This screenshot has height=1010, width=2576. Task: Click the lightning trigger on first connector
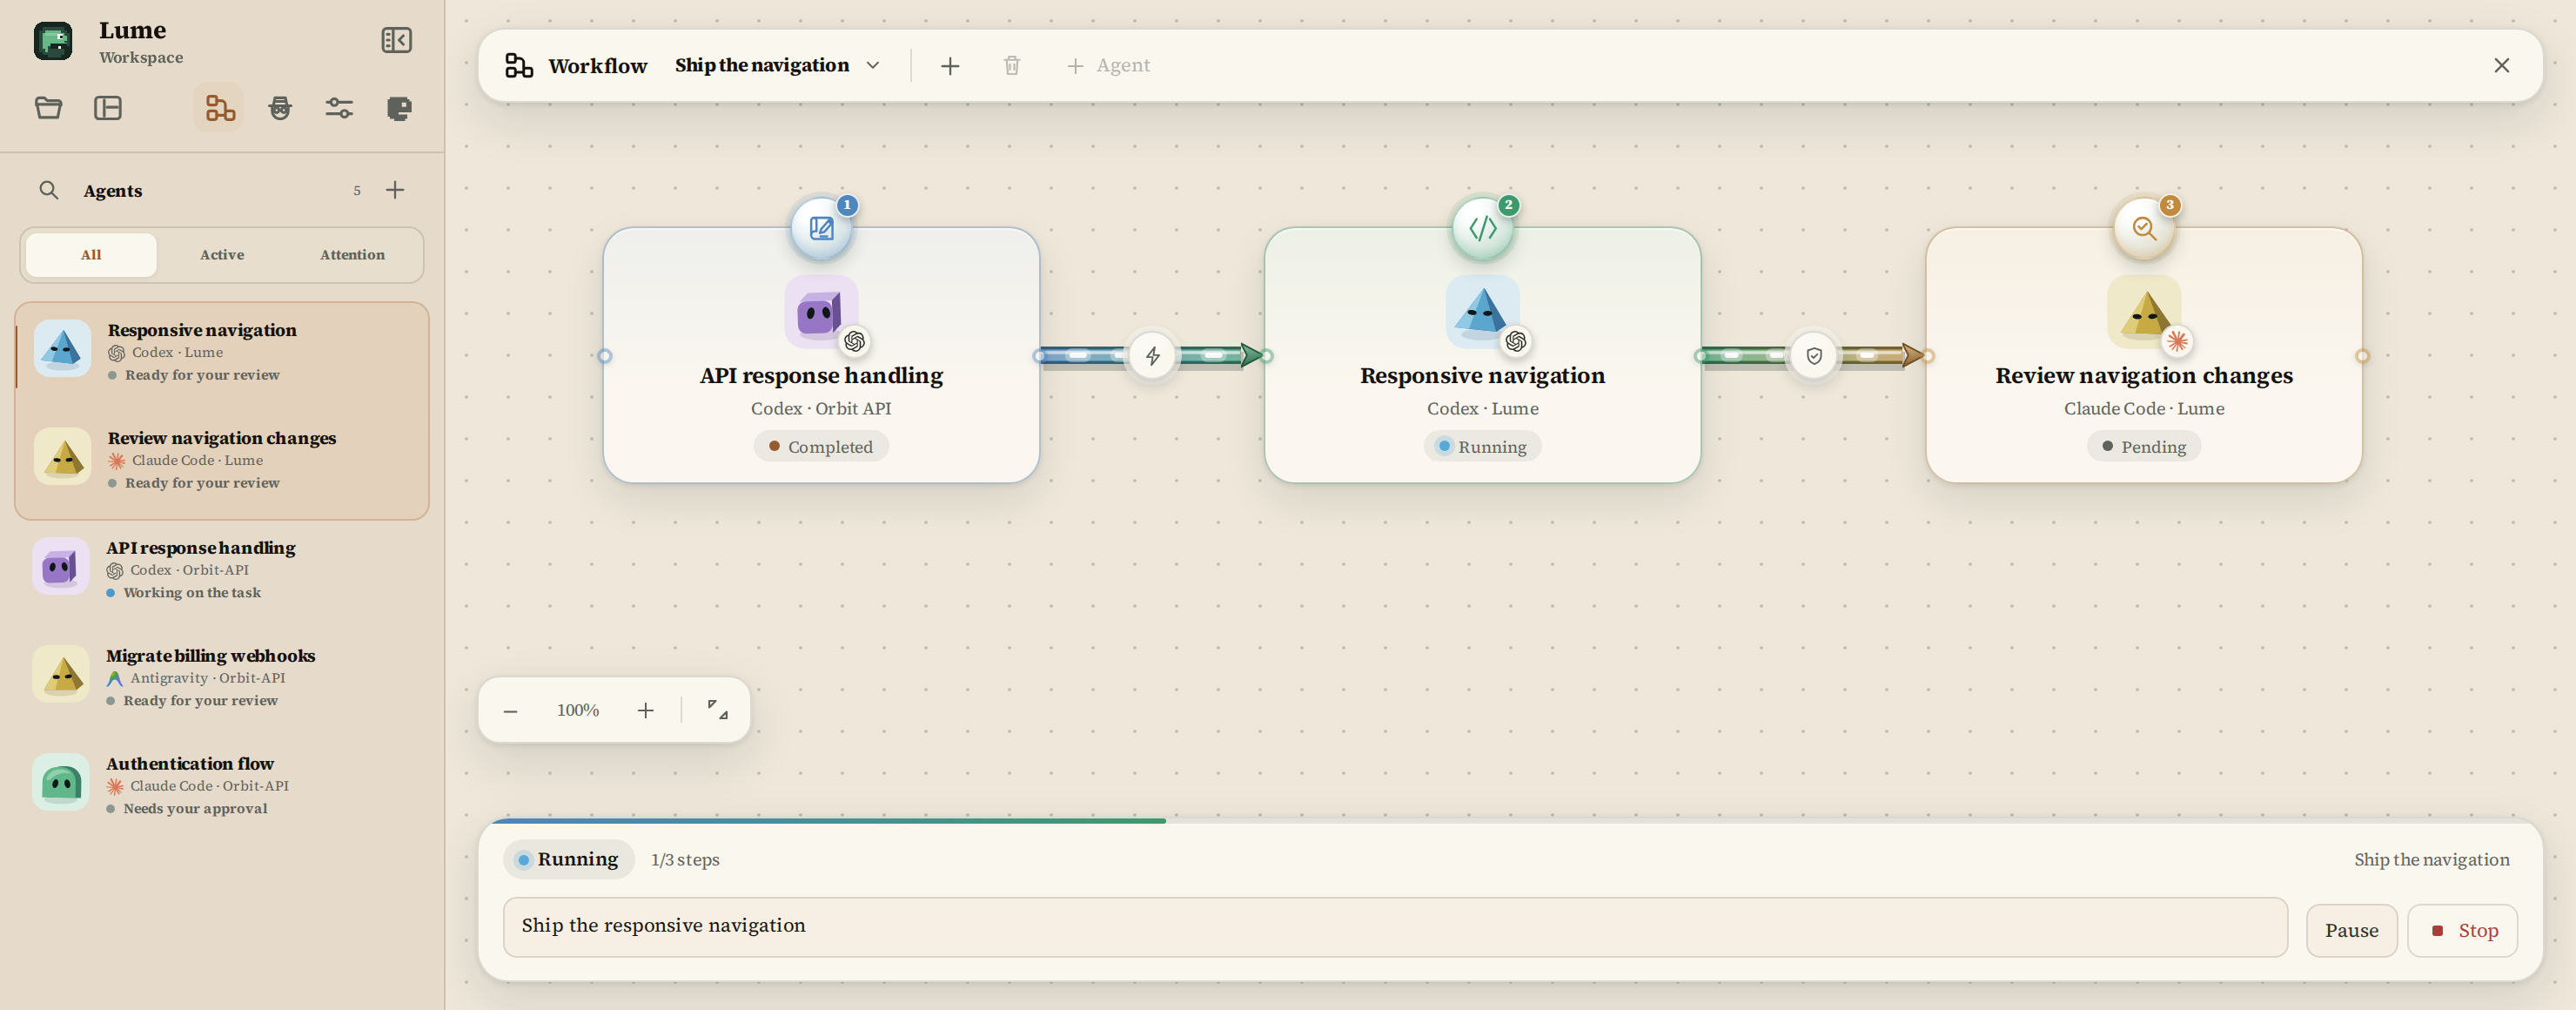1153,356
